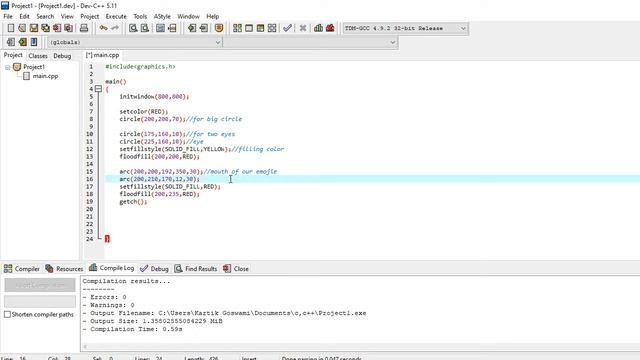Open the bottom Debug tab
The image size is (640, 360).
(154, 269)
